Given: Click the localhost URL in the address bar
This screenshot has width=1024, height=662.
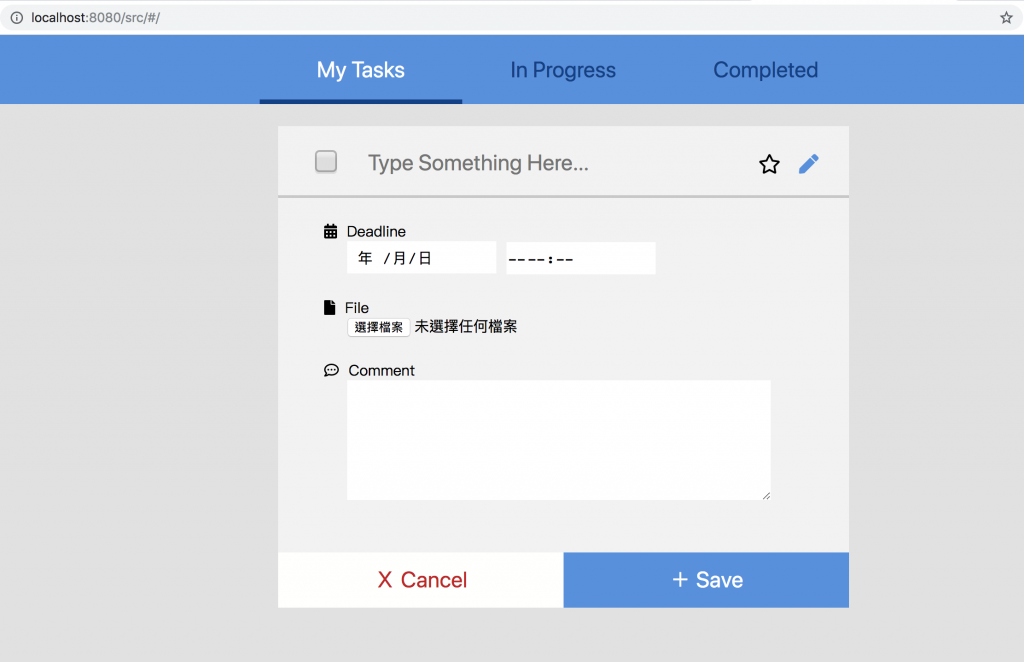Looking at the screenshot, I should point(95,18).
